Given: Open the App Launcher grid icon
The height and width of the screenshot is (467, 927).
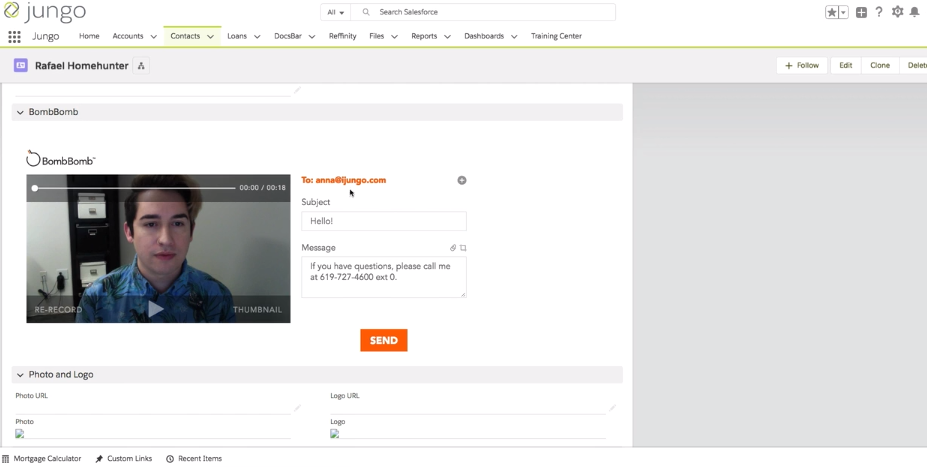Looking at the screenshot, I should coord(14,37).
